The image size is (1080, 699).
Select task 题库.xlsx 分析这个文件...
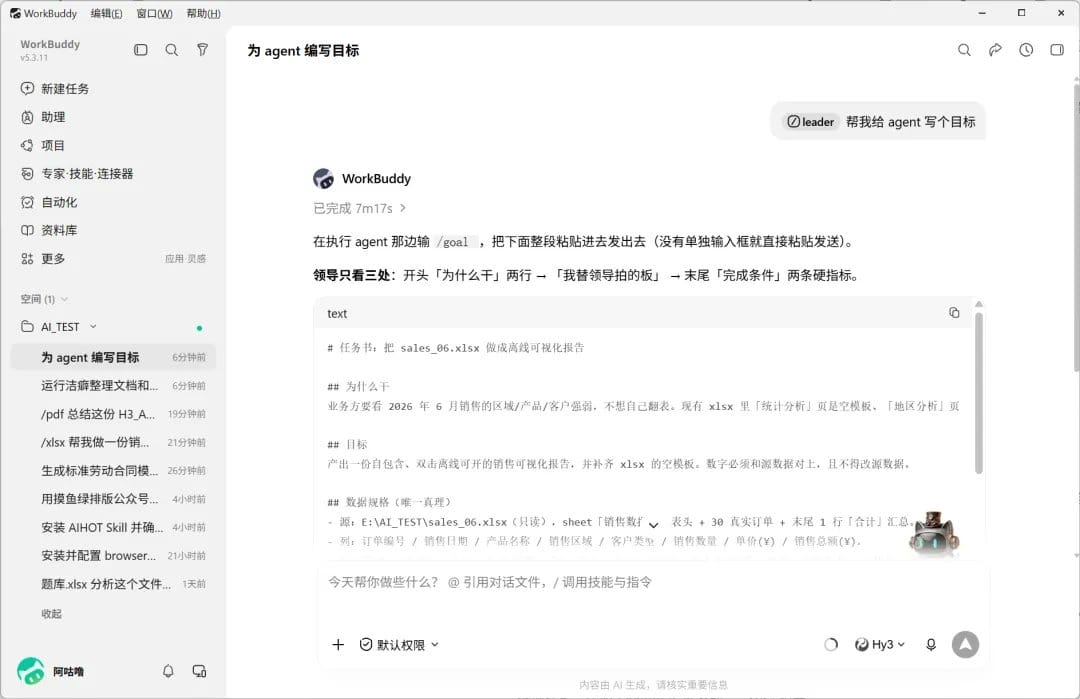coord(114,584)
